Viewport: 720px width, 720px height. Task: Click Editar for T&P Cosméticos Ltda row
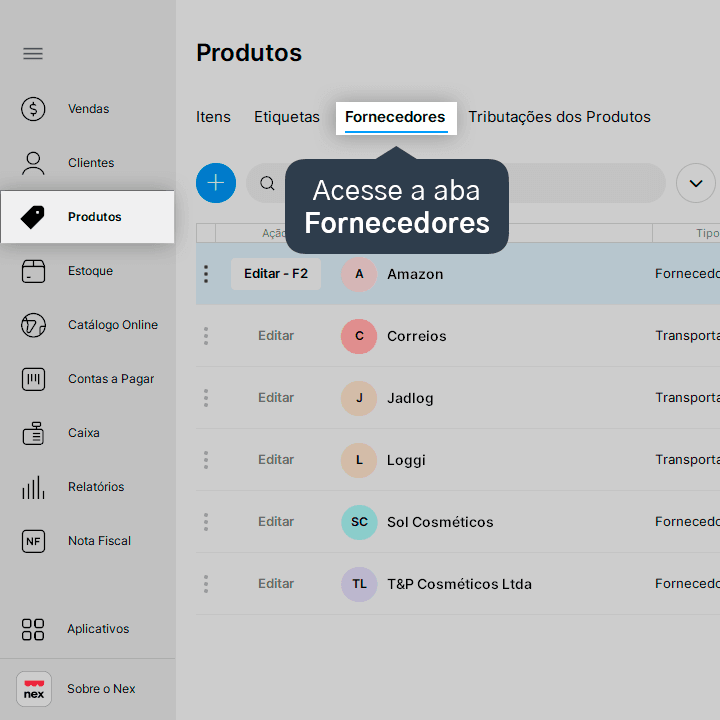(276, 584)
